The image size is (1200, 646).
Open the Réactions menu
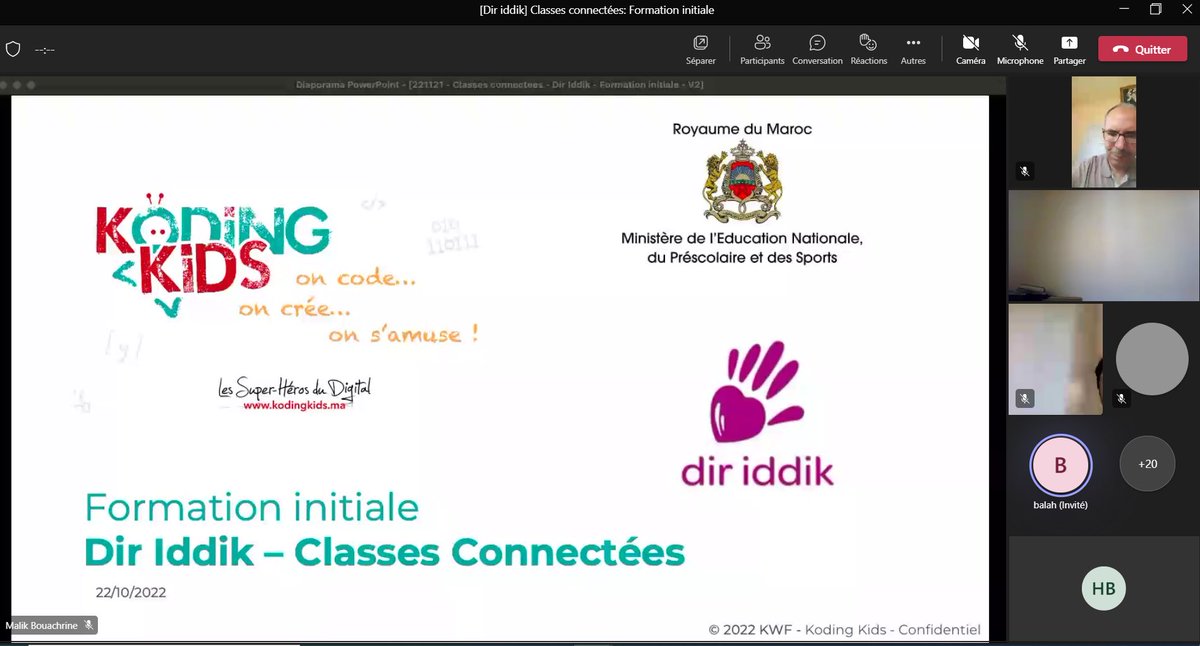pyautogui.click(x=868, y=49)
